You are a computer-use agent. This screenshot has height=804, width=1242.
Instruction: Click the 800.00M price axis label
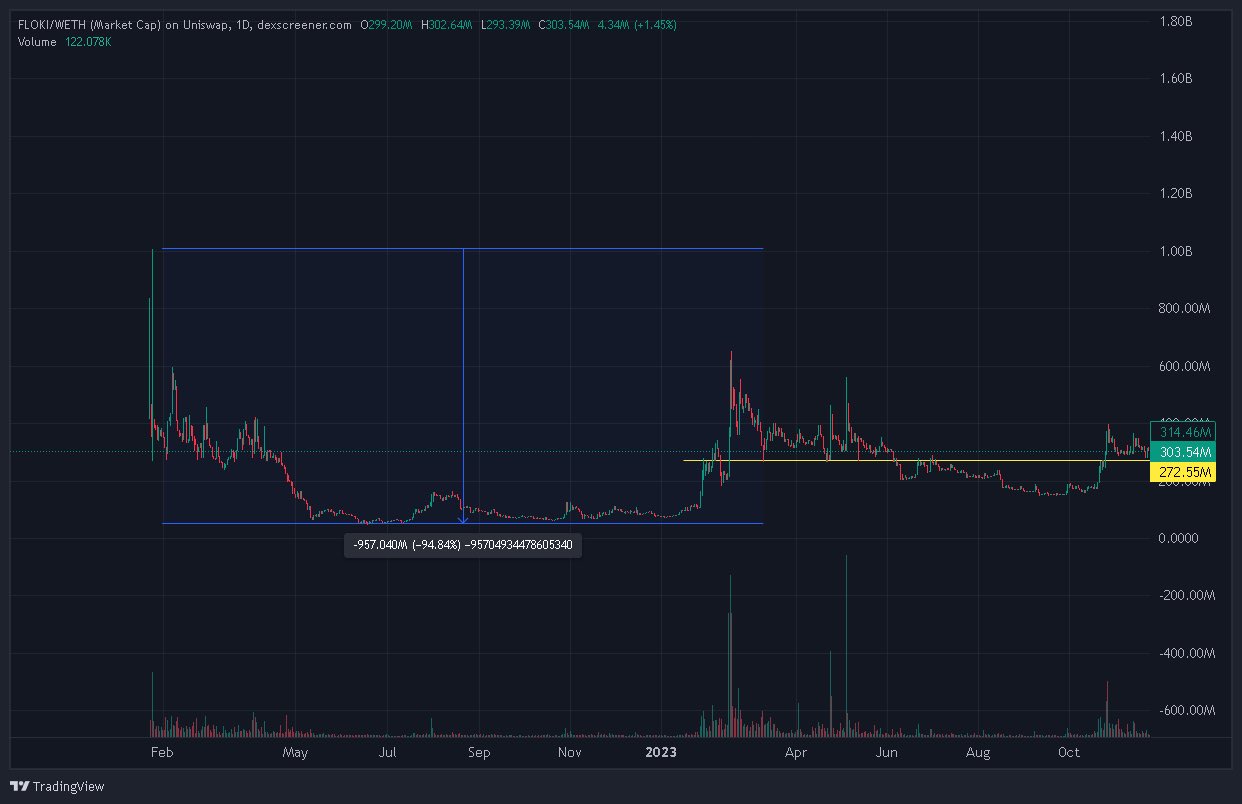1184,309
